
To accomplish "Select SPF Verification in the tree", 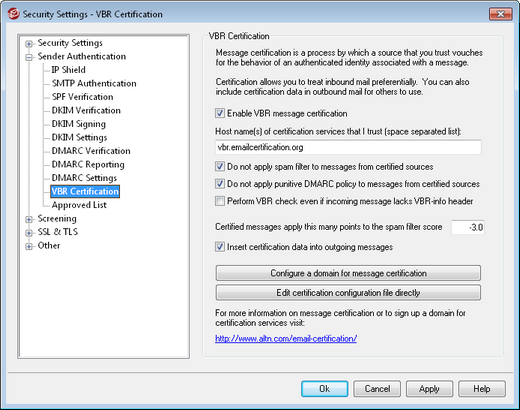I will (x=82, y=97).
